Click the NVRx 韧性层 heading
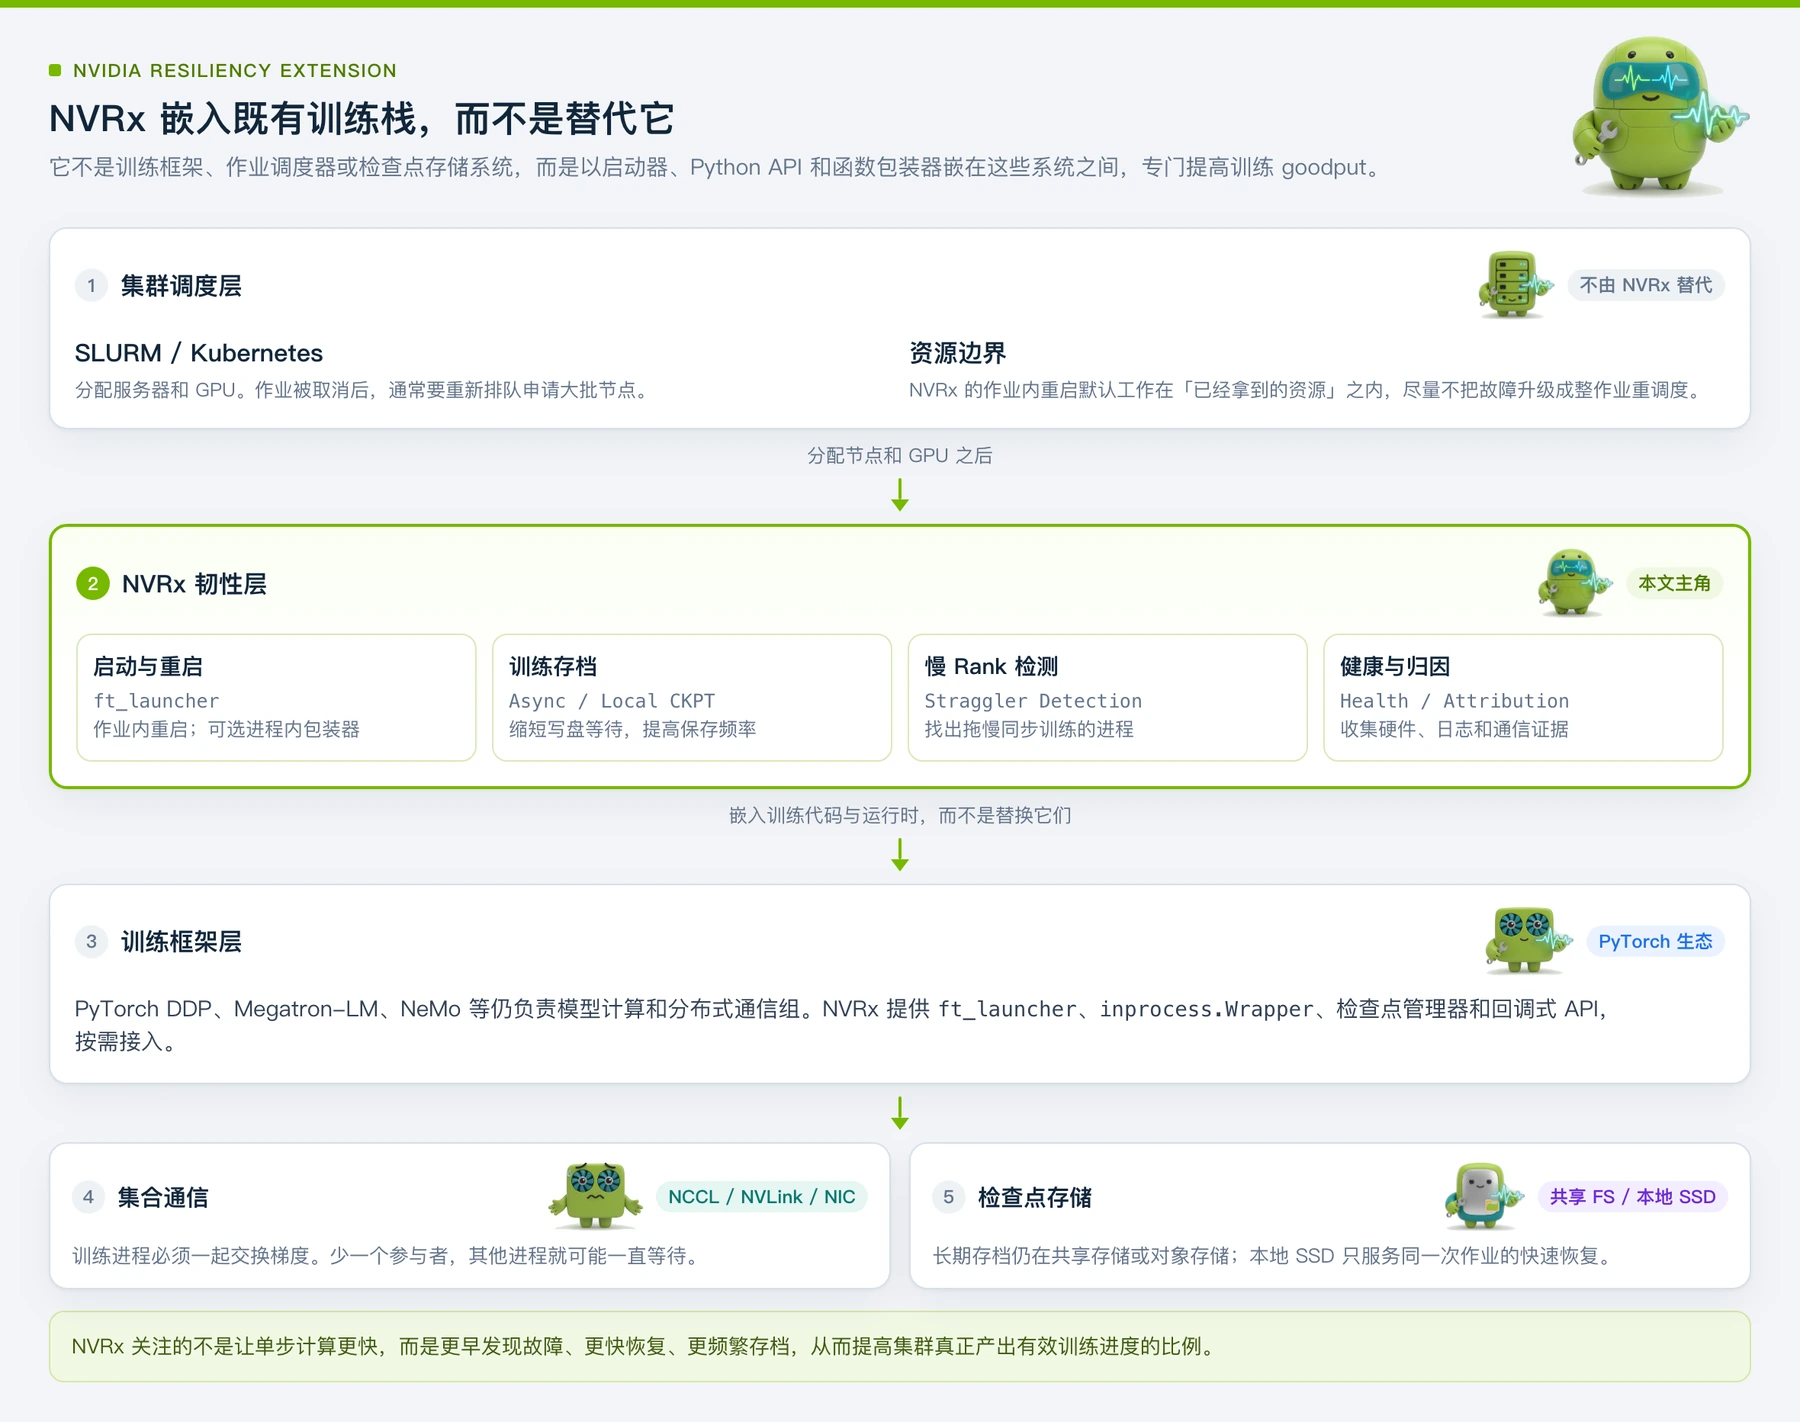 [x=194, y=584]
